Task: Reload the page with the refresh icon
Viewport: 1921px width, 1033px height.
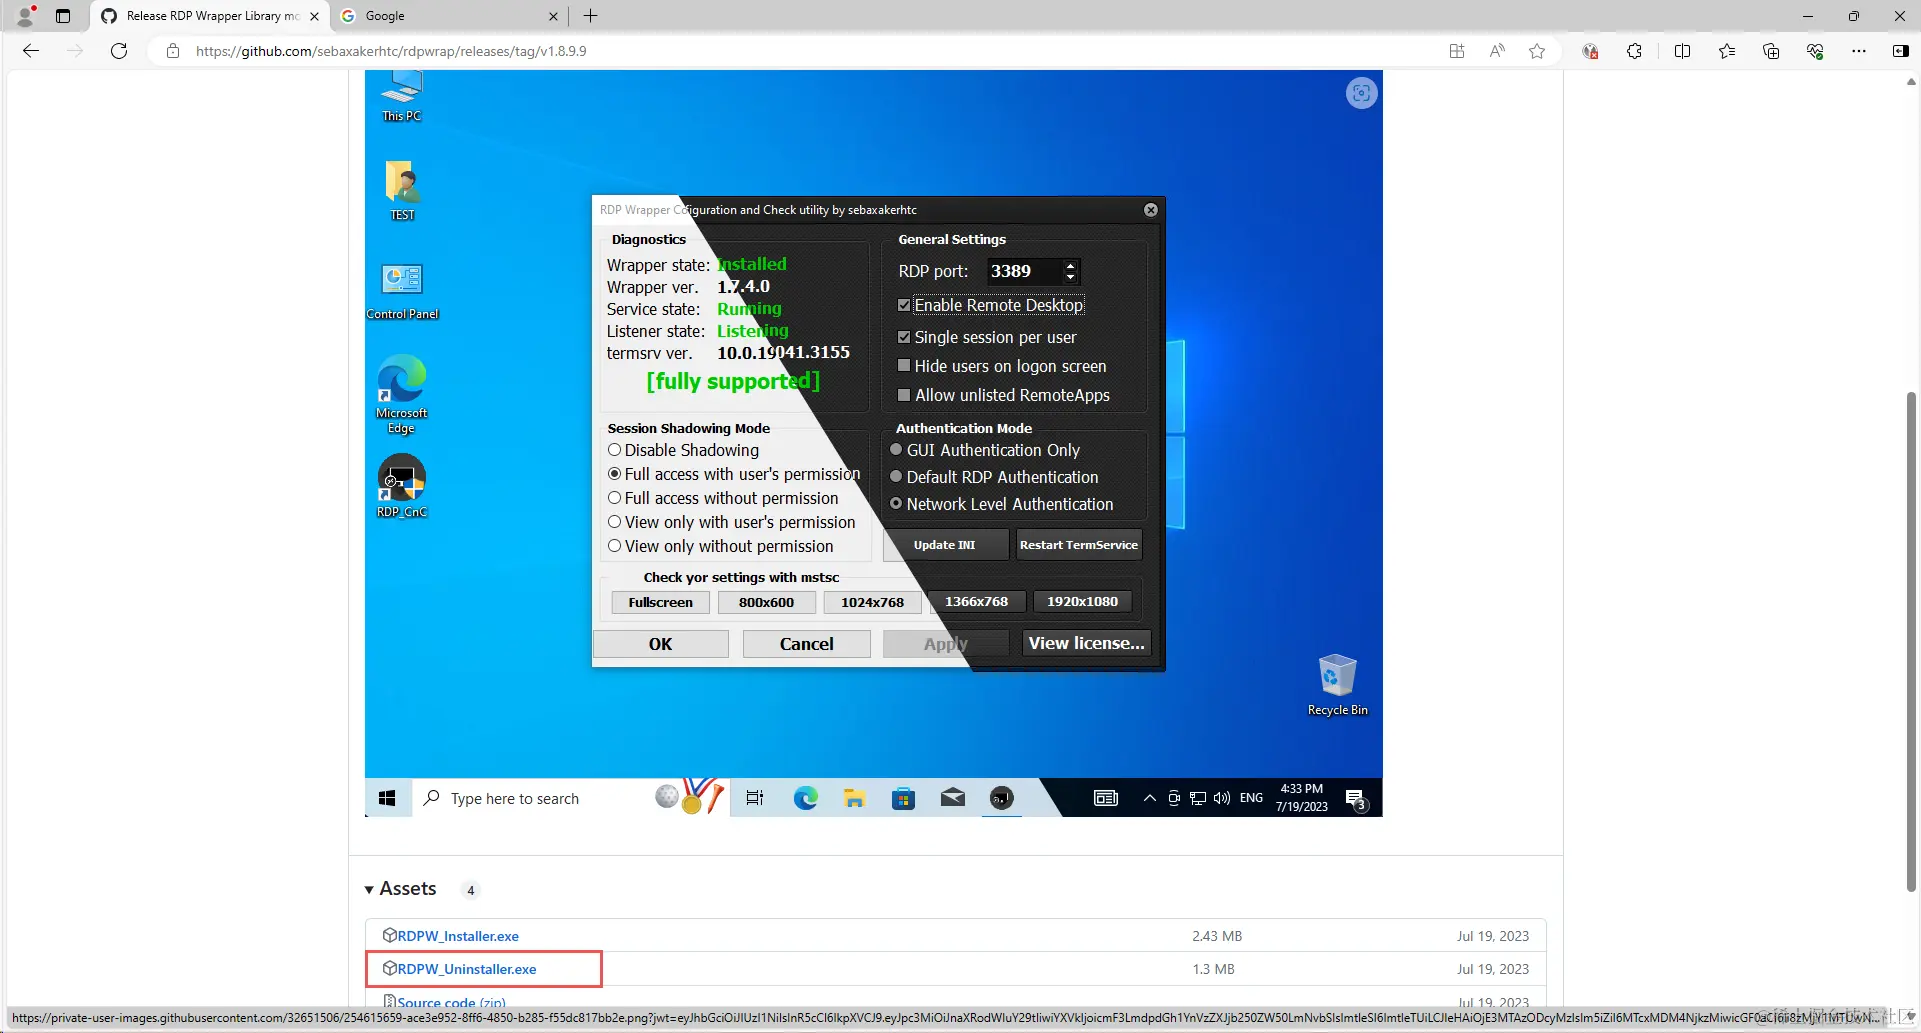Action: (x=119, y=51)
